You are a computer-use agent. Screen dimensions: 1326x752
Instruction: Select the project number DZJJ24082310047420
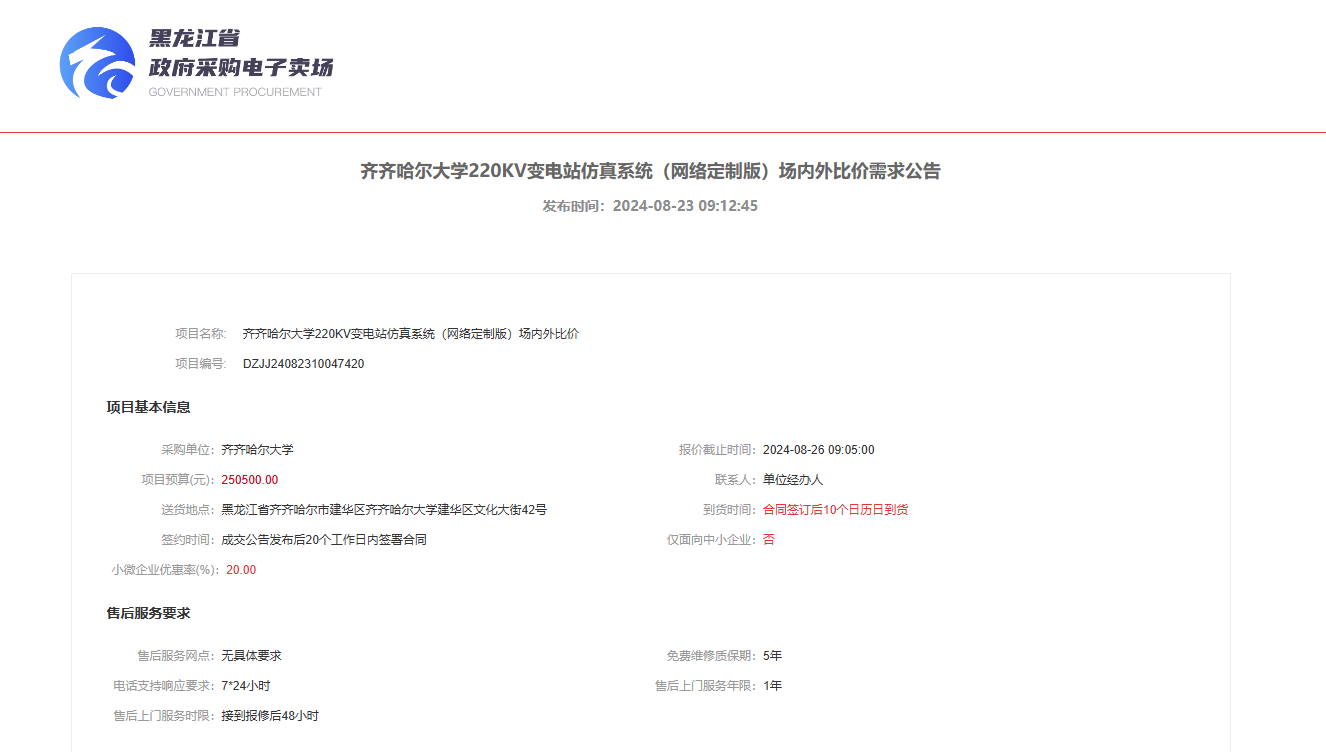click(x=303, y=364)
